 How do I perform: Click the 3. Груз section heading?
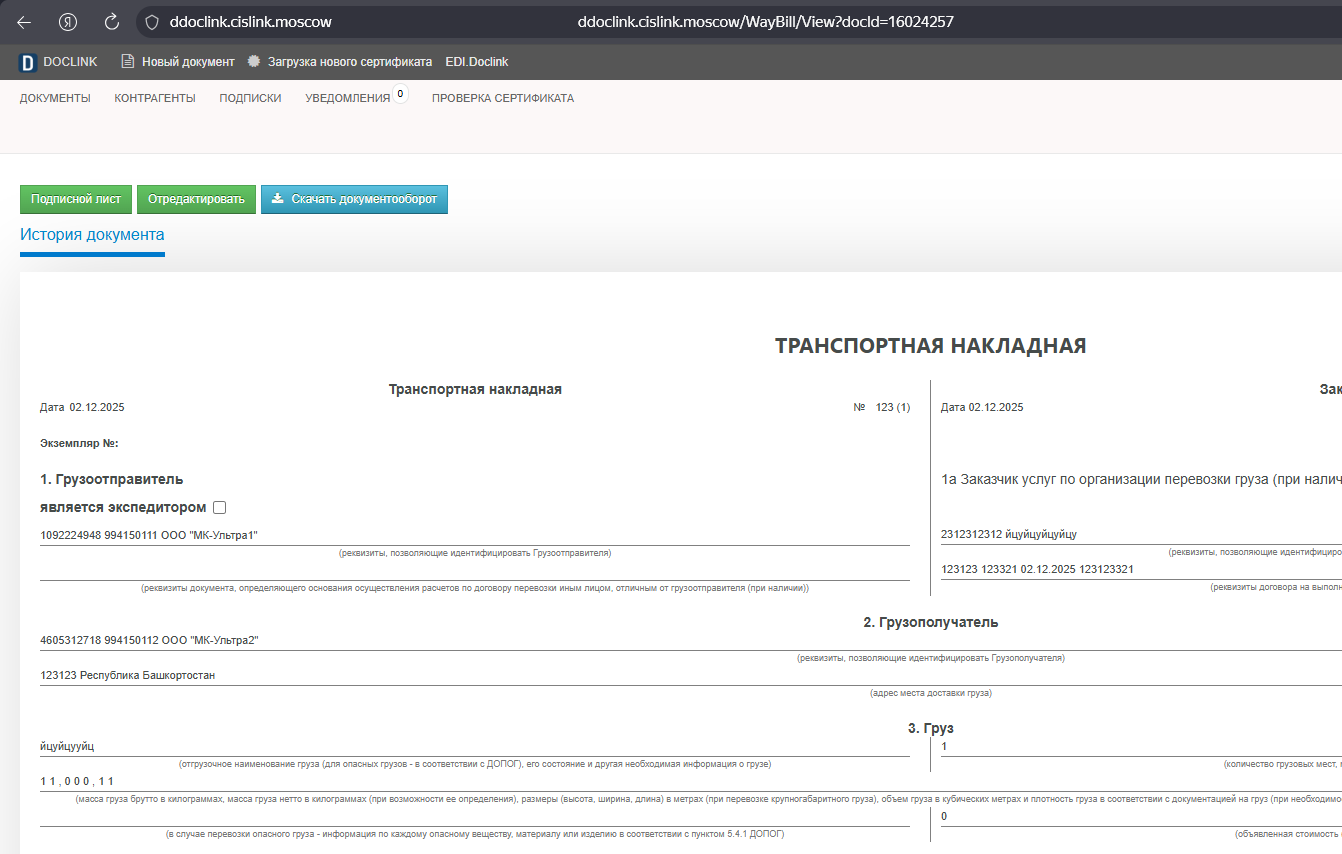click(x=931, y=728)
